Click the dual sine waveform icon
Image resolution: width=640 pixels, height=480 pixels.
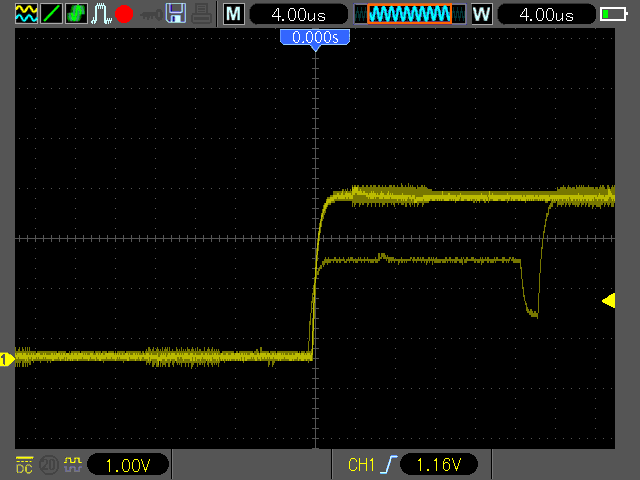tap(26, 13)
